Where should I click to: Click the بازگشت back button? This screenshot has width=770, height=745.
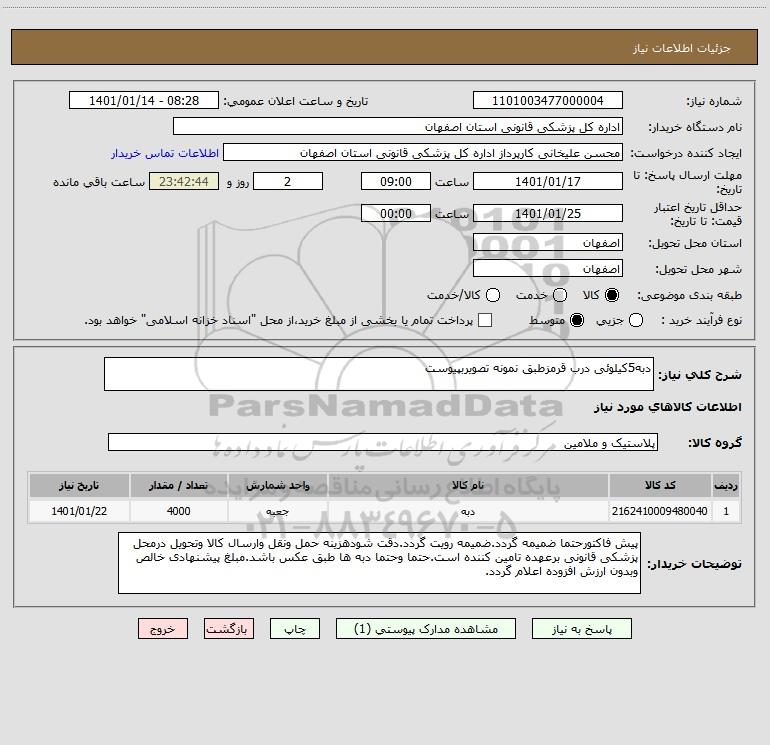[x=229, y=629]
